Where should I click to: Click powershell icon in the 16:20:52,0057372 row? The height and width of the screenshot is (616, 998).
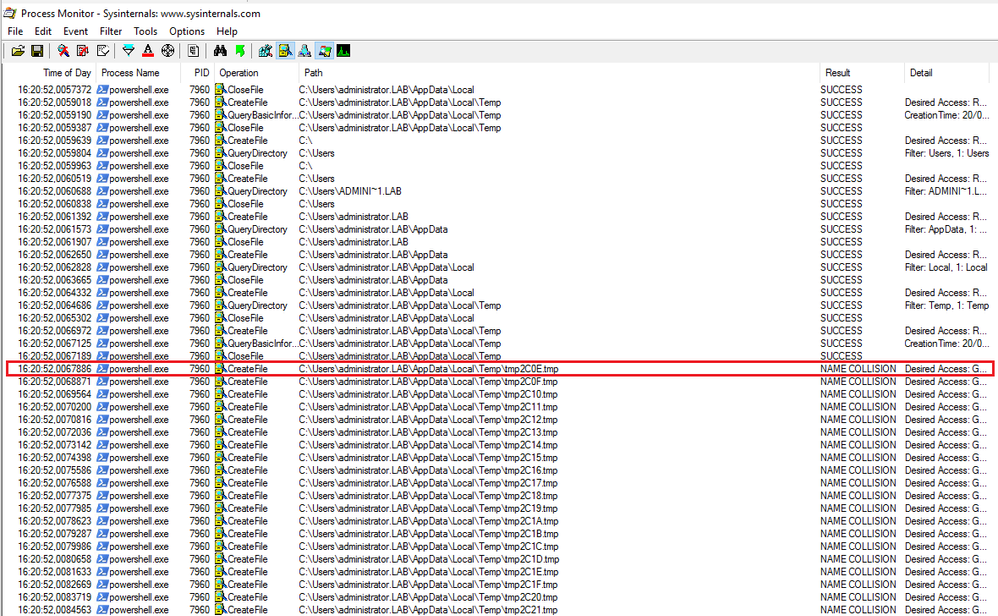point(102,90)
